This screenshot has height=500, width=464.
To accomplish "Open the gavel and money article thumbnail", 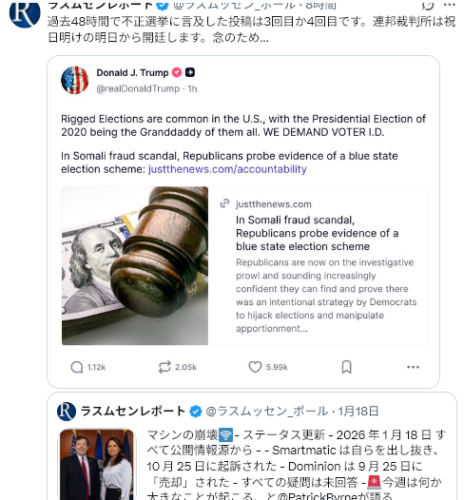I will click(x=135, y=266).
